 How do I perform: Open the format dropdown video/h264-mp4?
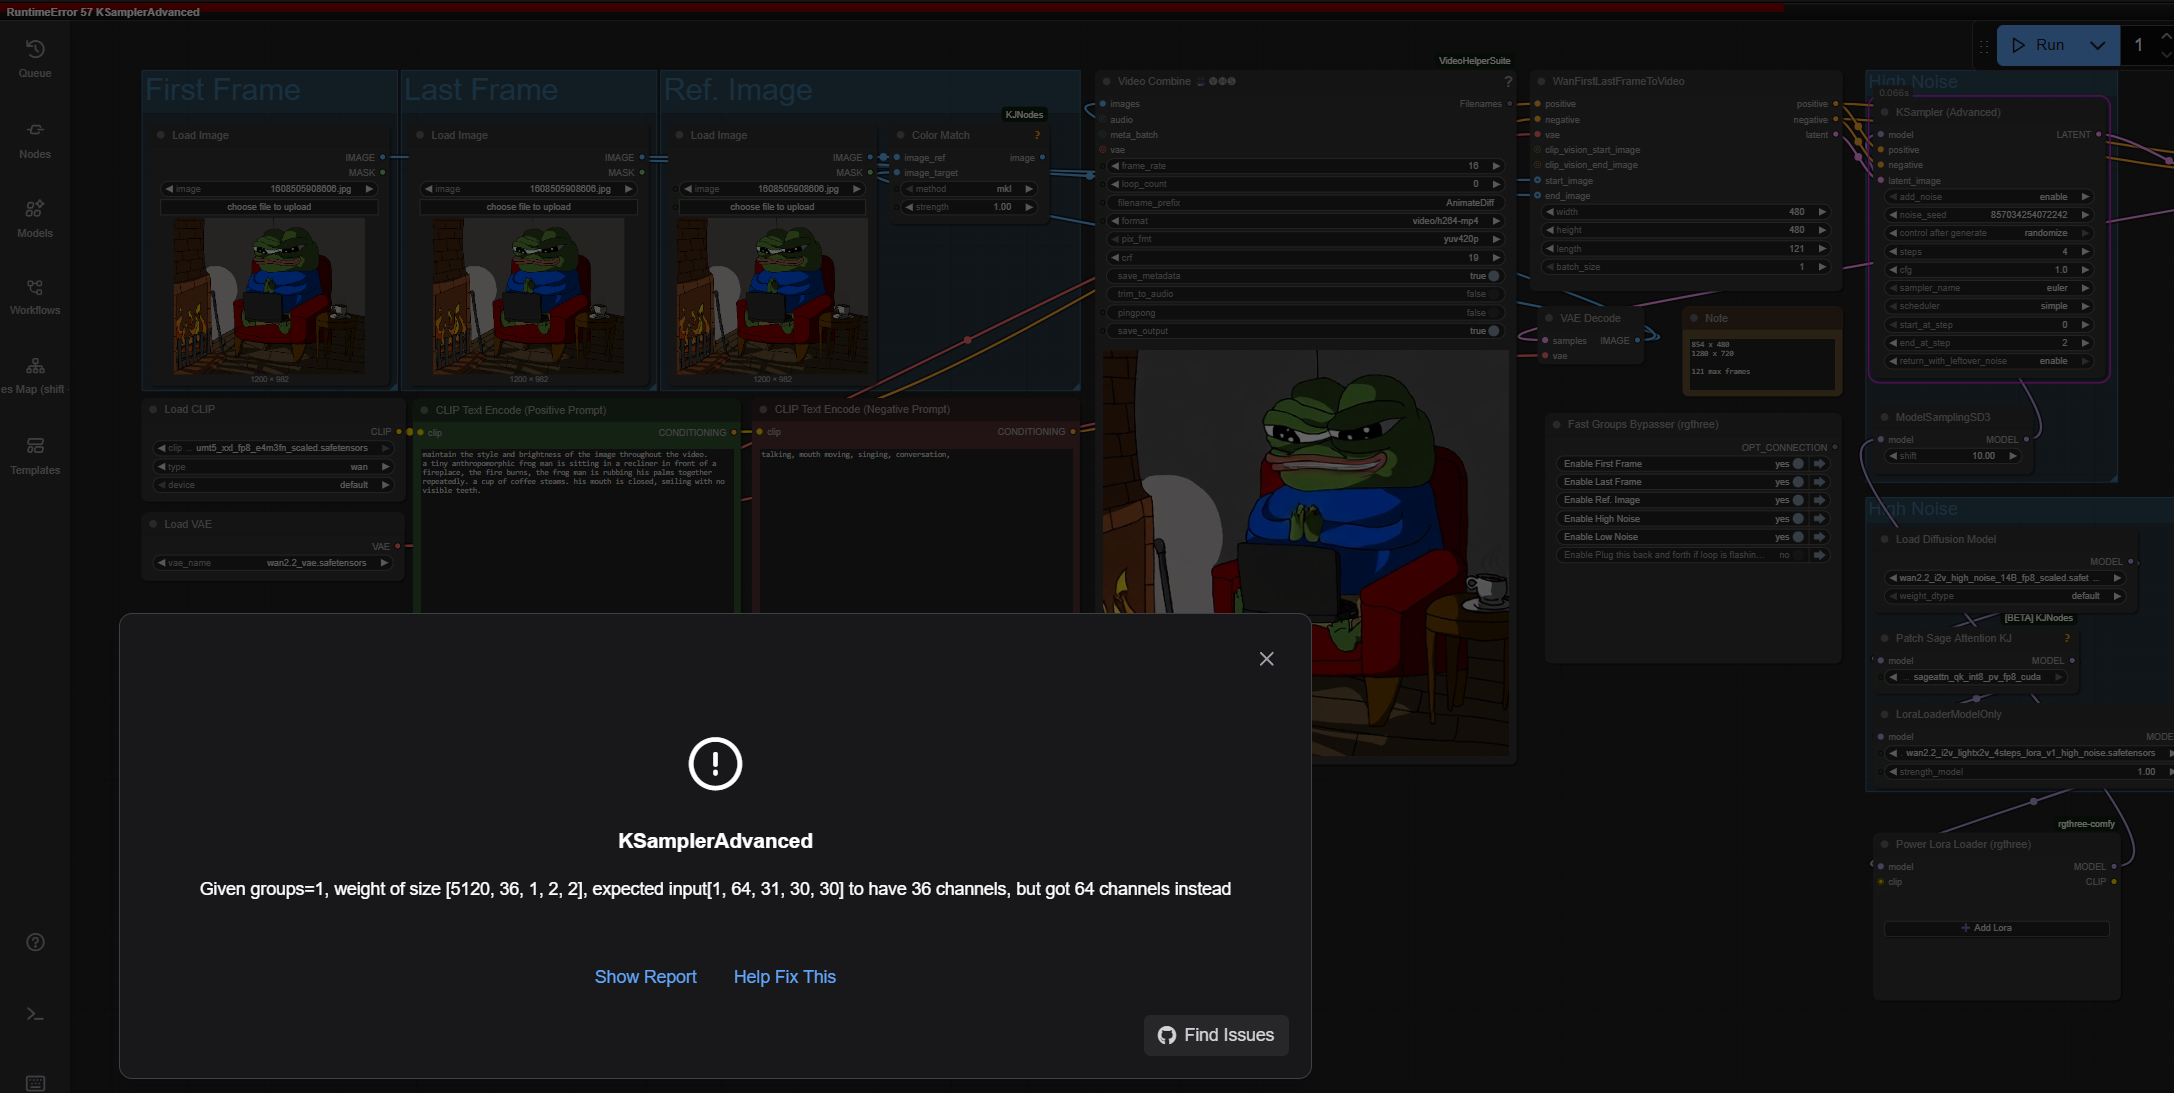tap(1305, 221)
